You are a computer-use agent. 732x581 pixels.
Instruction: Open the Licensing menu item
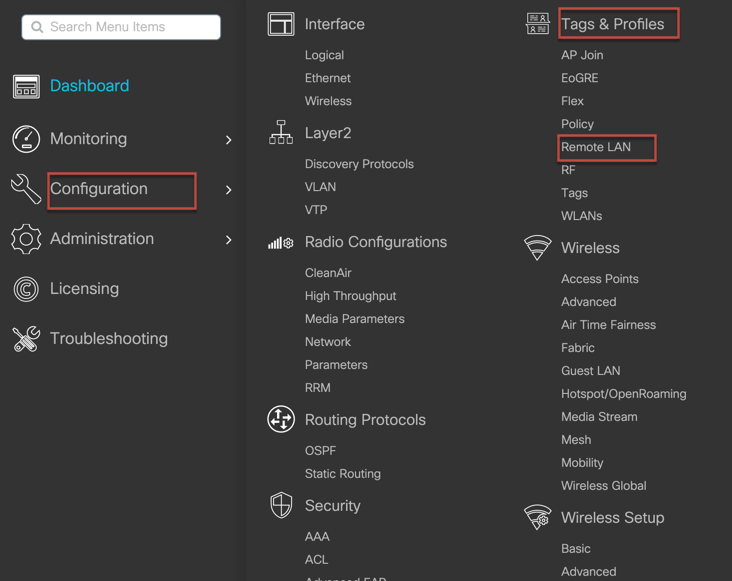coord(84,289)
